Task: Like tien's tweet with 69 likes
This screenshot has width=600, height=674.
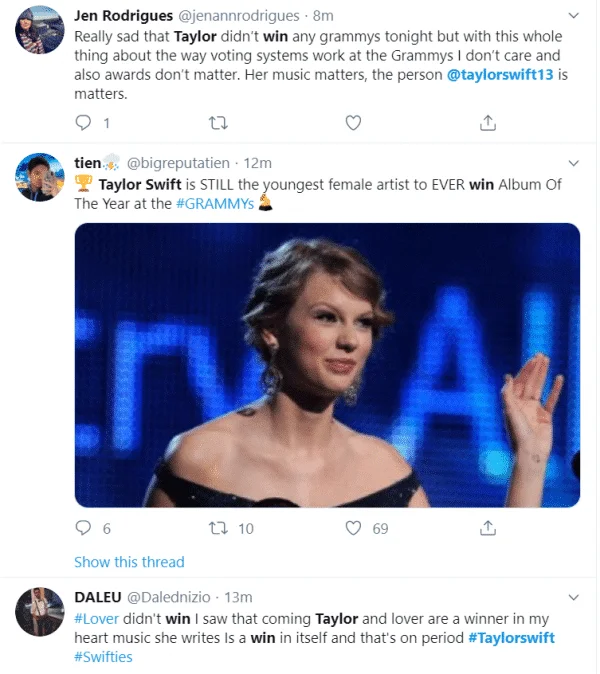Action: click(352, 528)
